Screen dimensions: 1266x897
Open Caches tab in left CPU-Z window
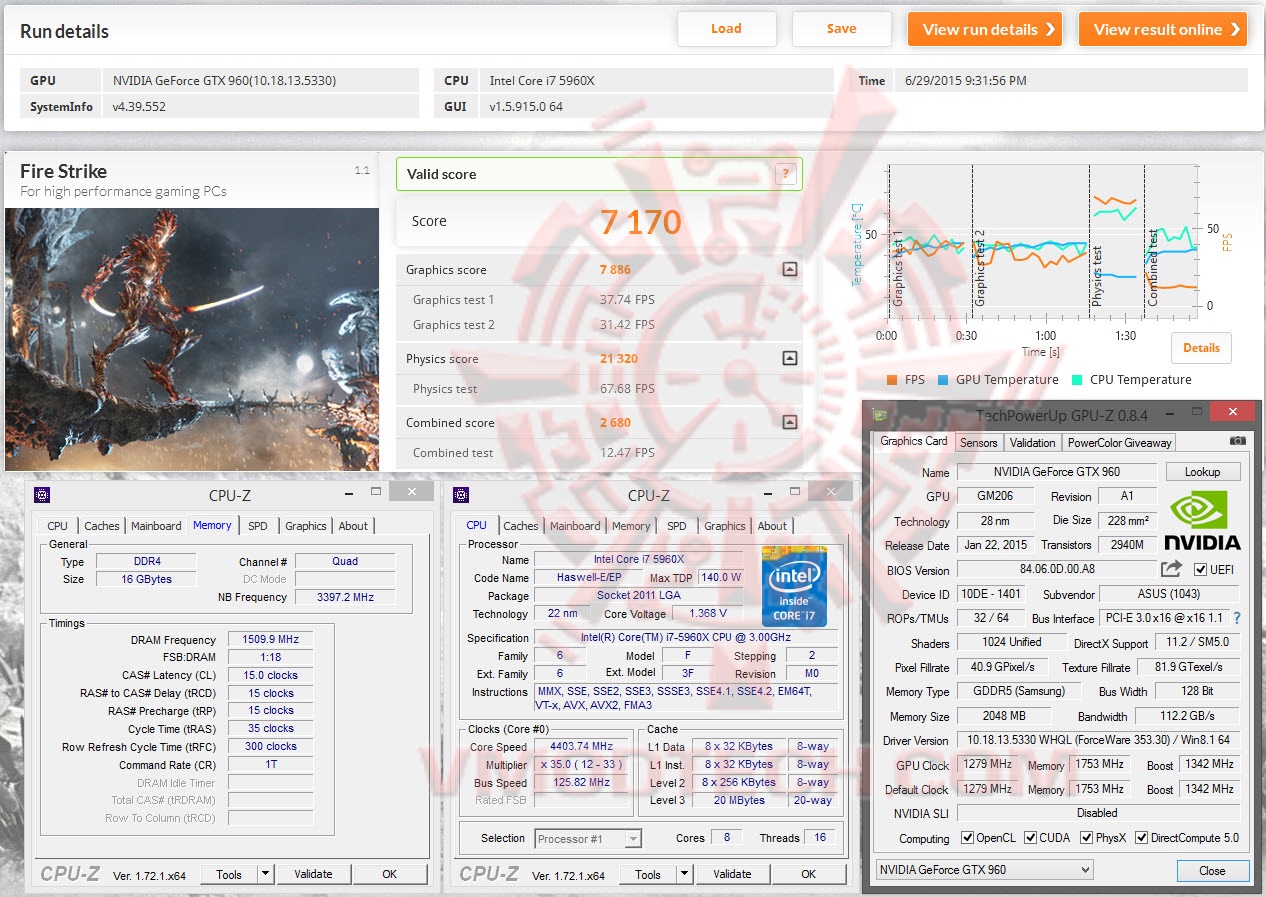[x=101, y=526]
